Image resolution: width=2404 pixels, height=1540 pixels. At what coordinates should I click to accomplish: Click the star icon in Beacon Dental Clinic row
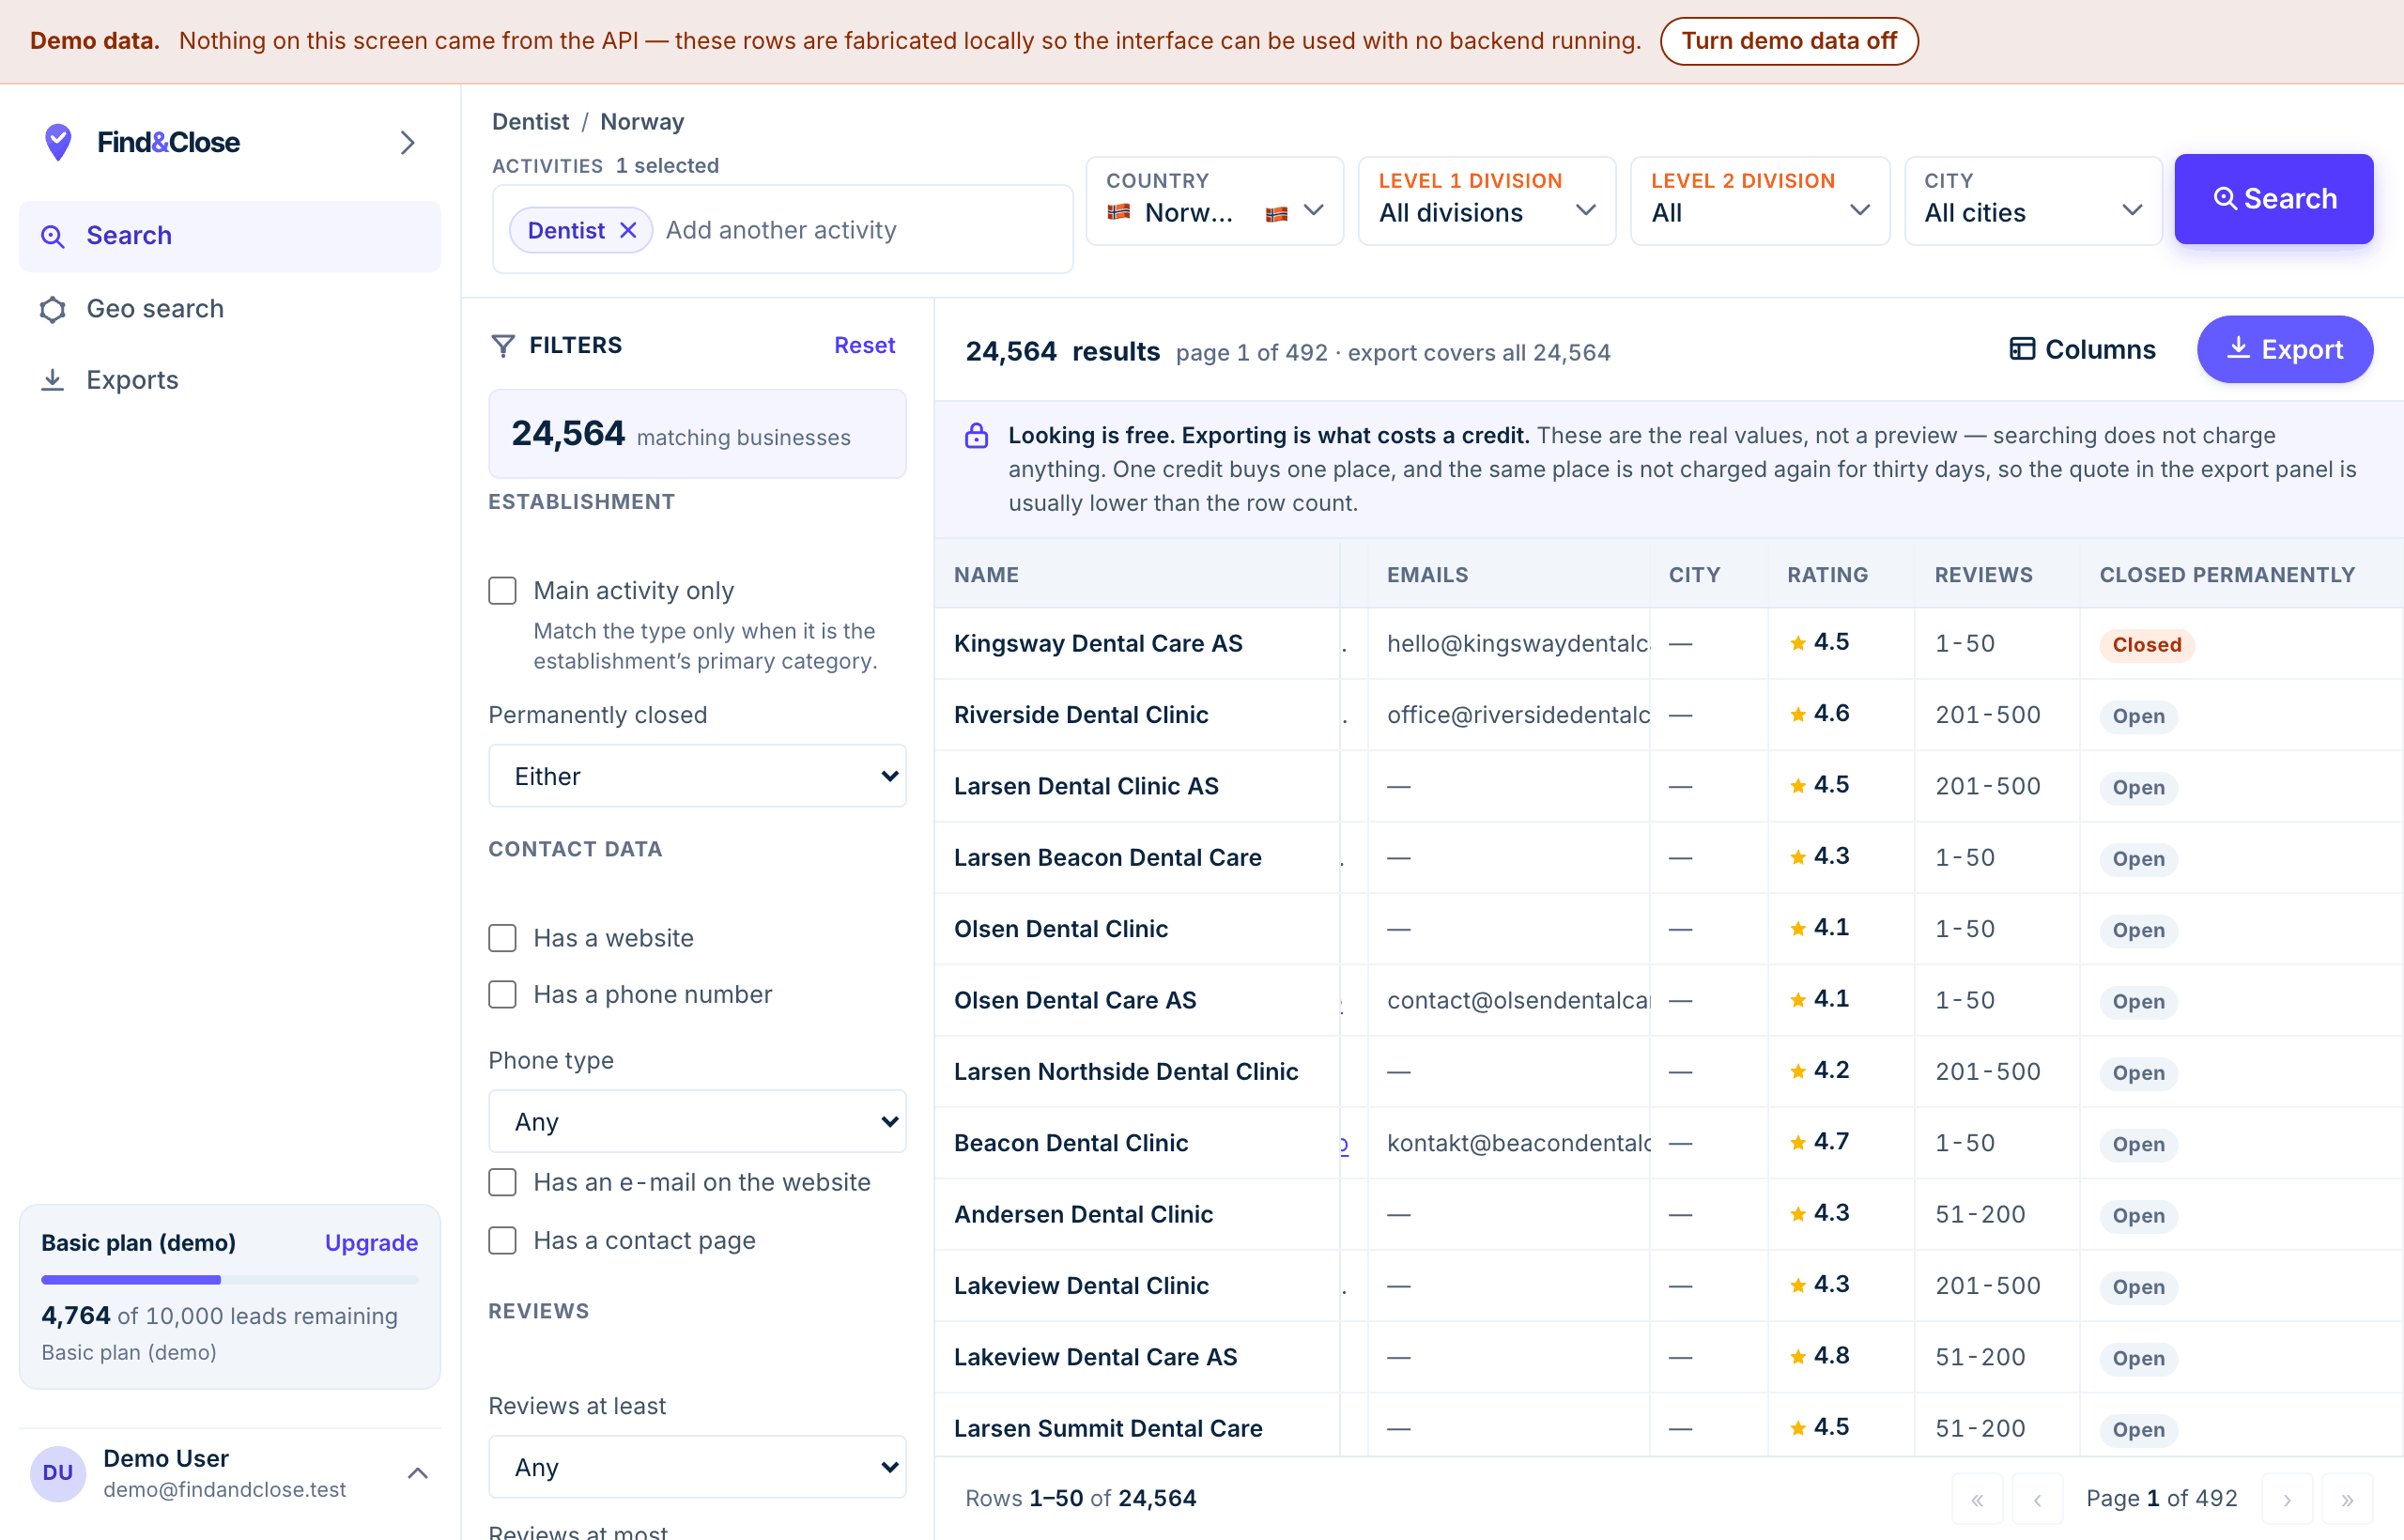[x=1798, y=1143]
